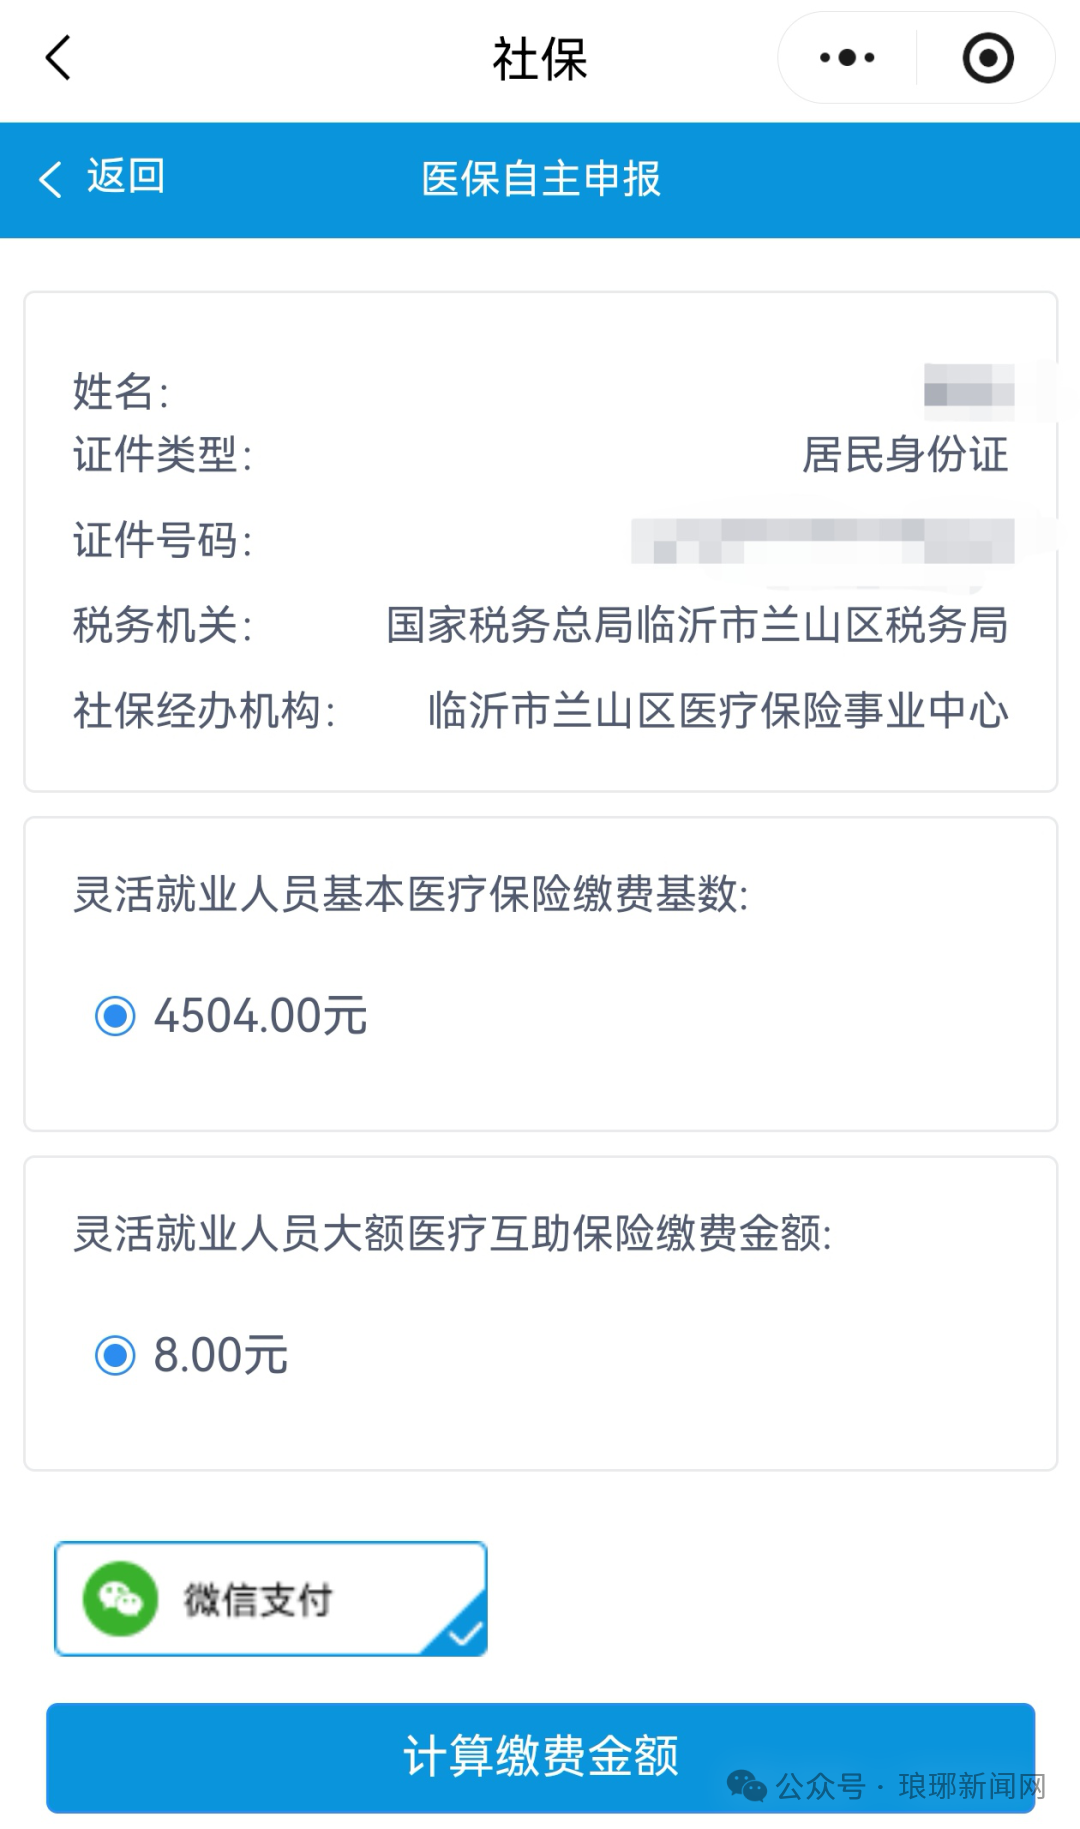Tap the WeChat logo beside 公众号 watermark
This screenshot has width=1080, height=1829.
746,1785
